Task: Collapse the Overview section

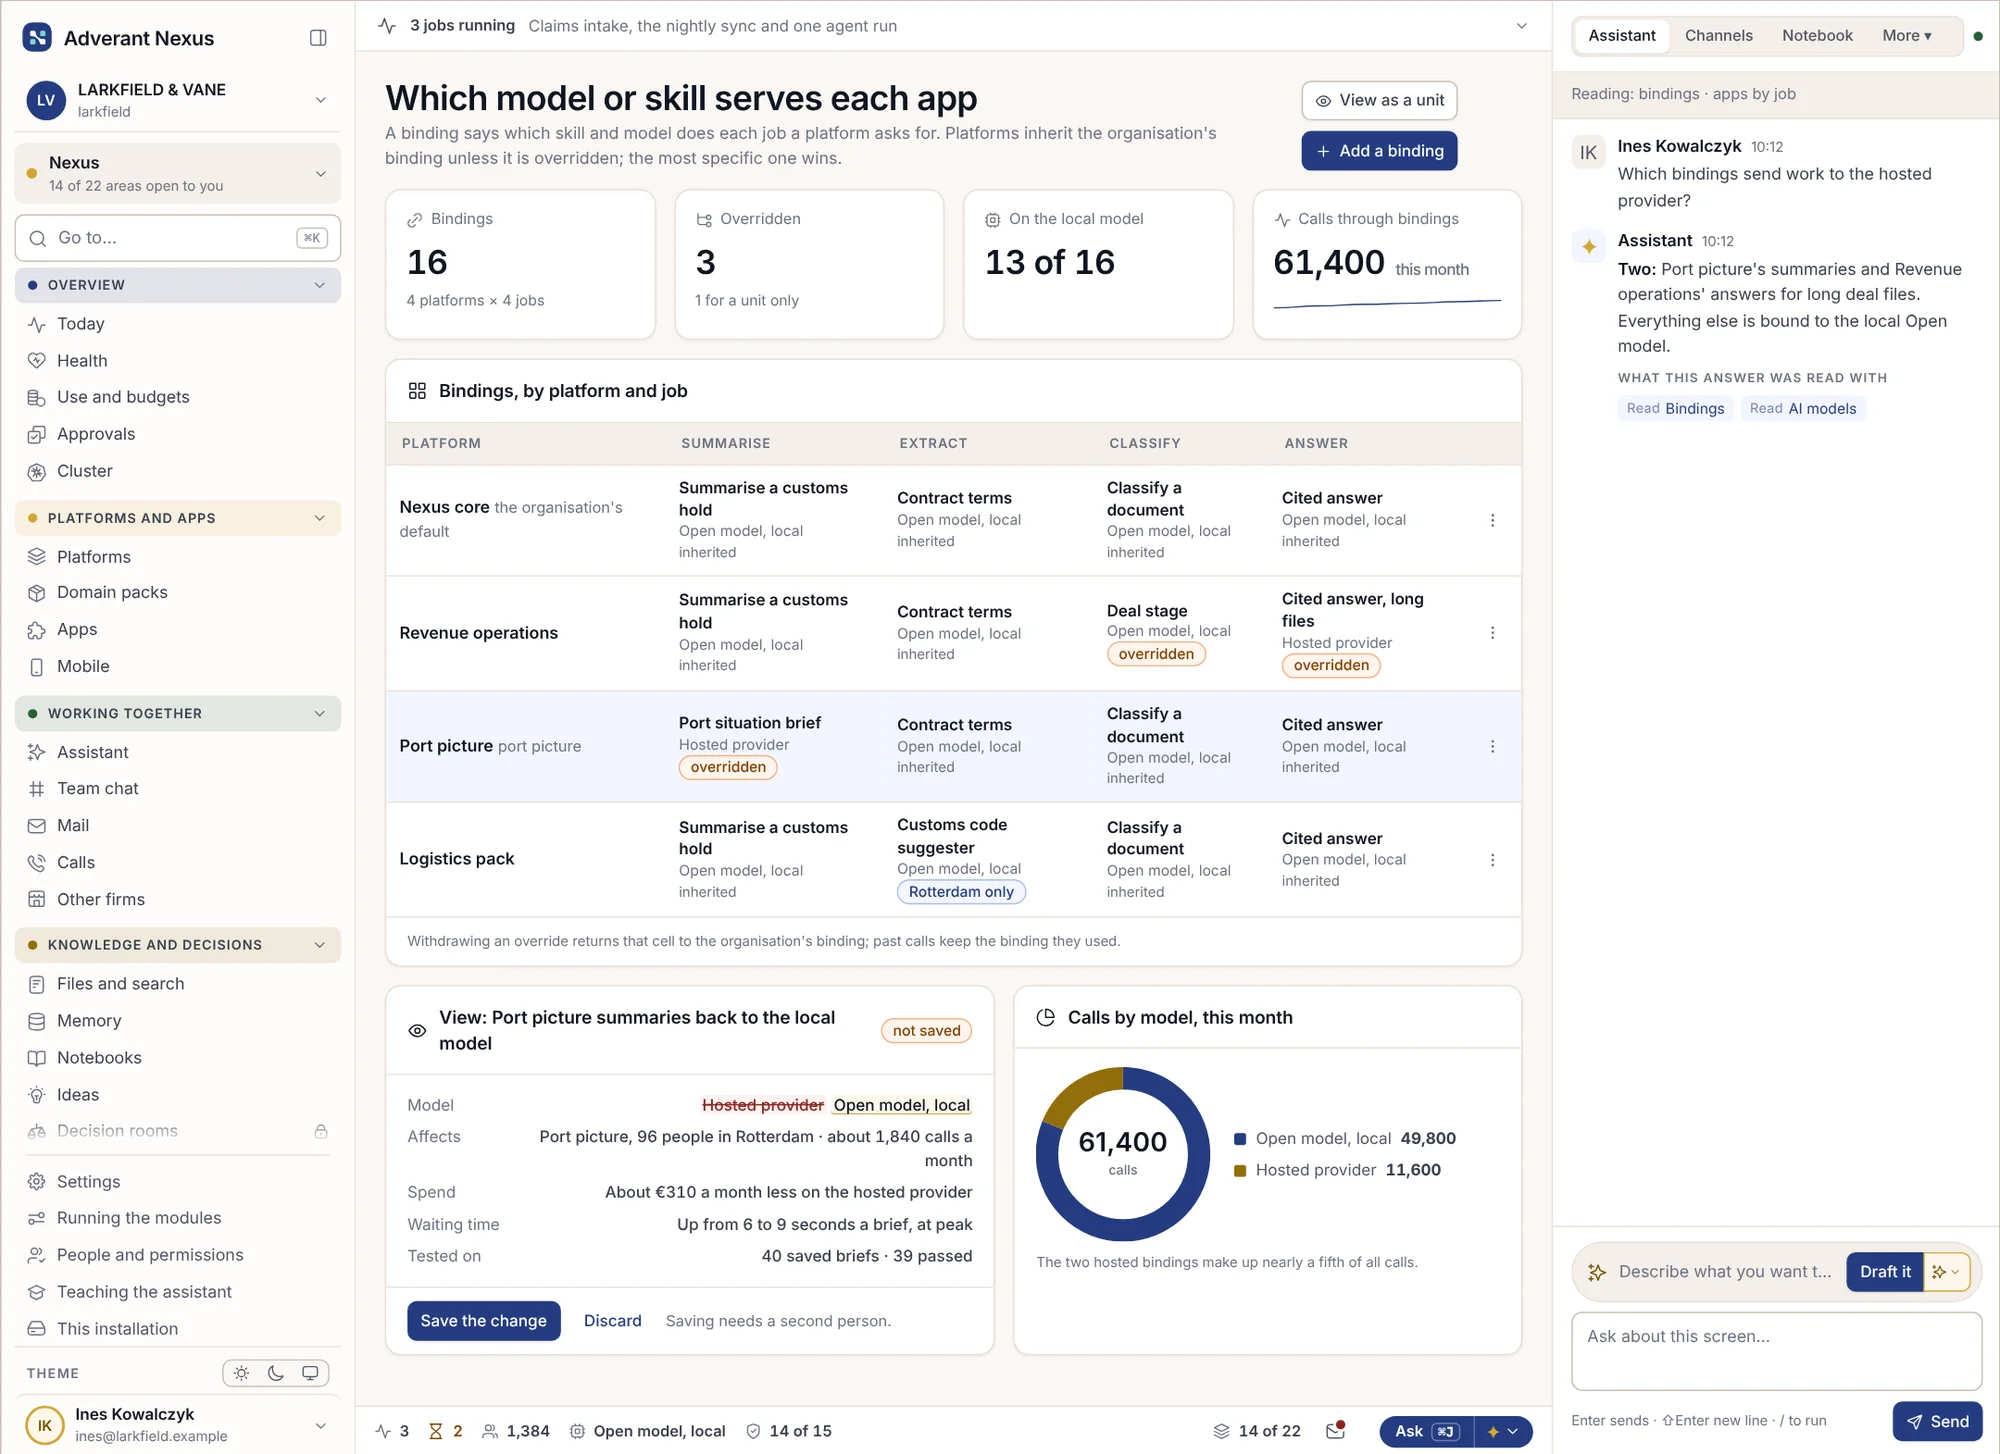Action: tap(178, 285)
